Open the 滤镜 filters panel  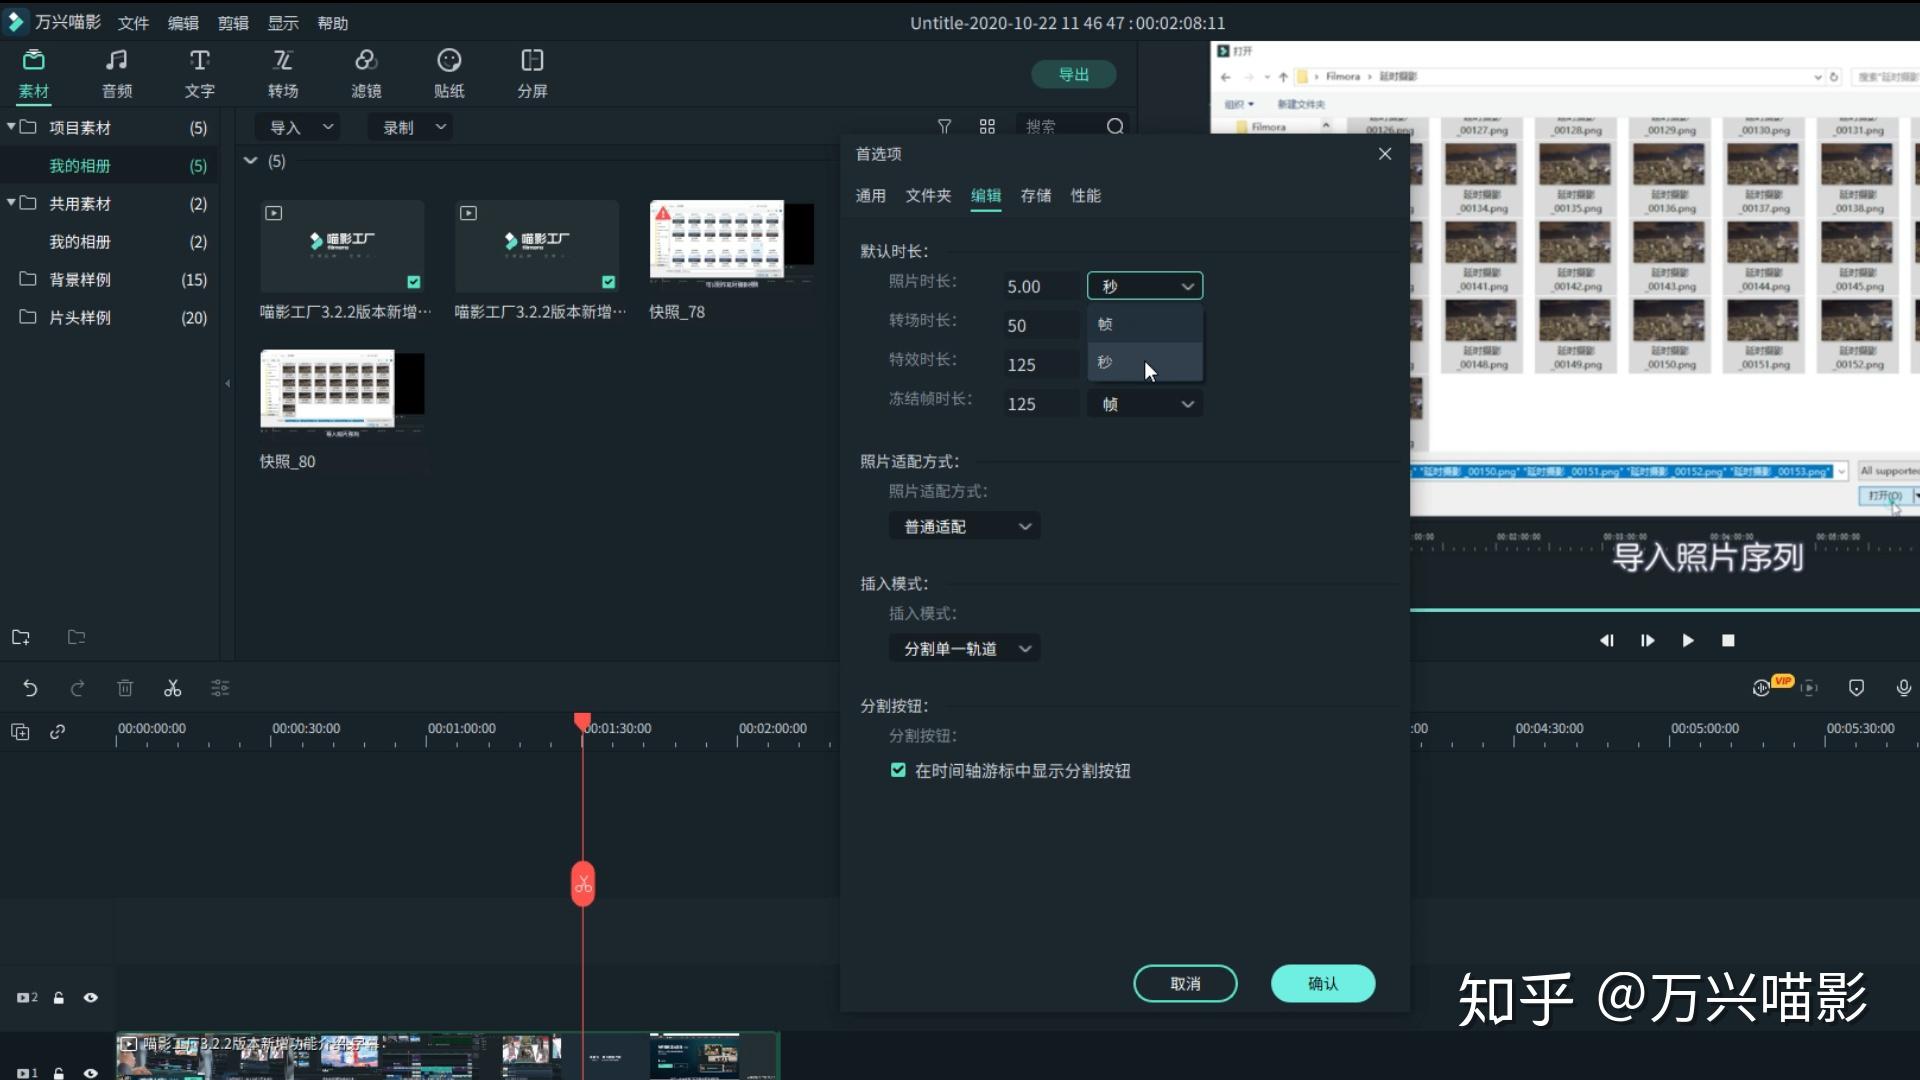366,73
